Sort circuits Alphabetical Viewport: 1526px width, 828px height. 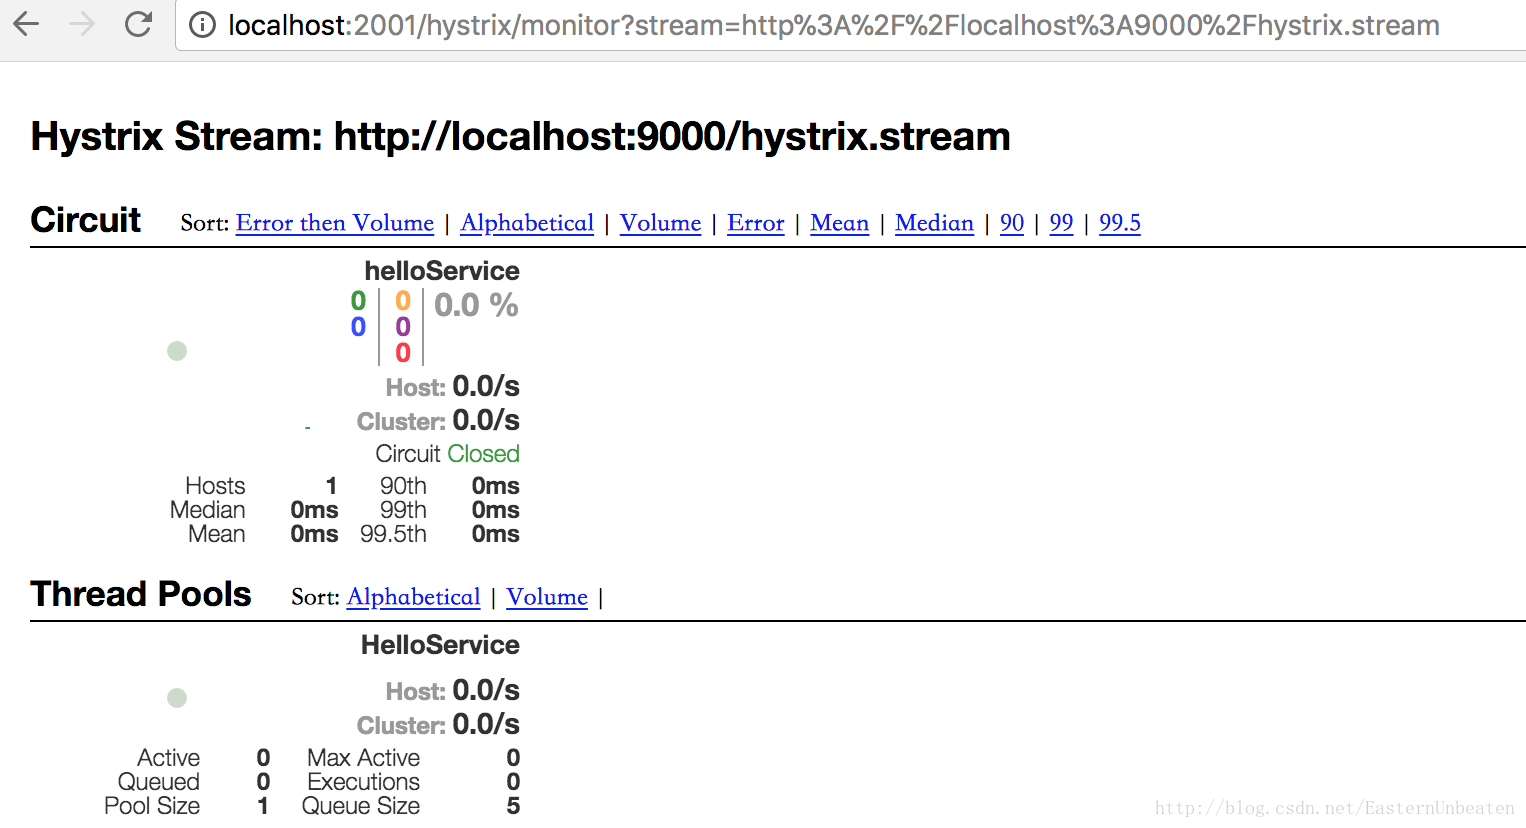coord(527,223)
